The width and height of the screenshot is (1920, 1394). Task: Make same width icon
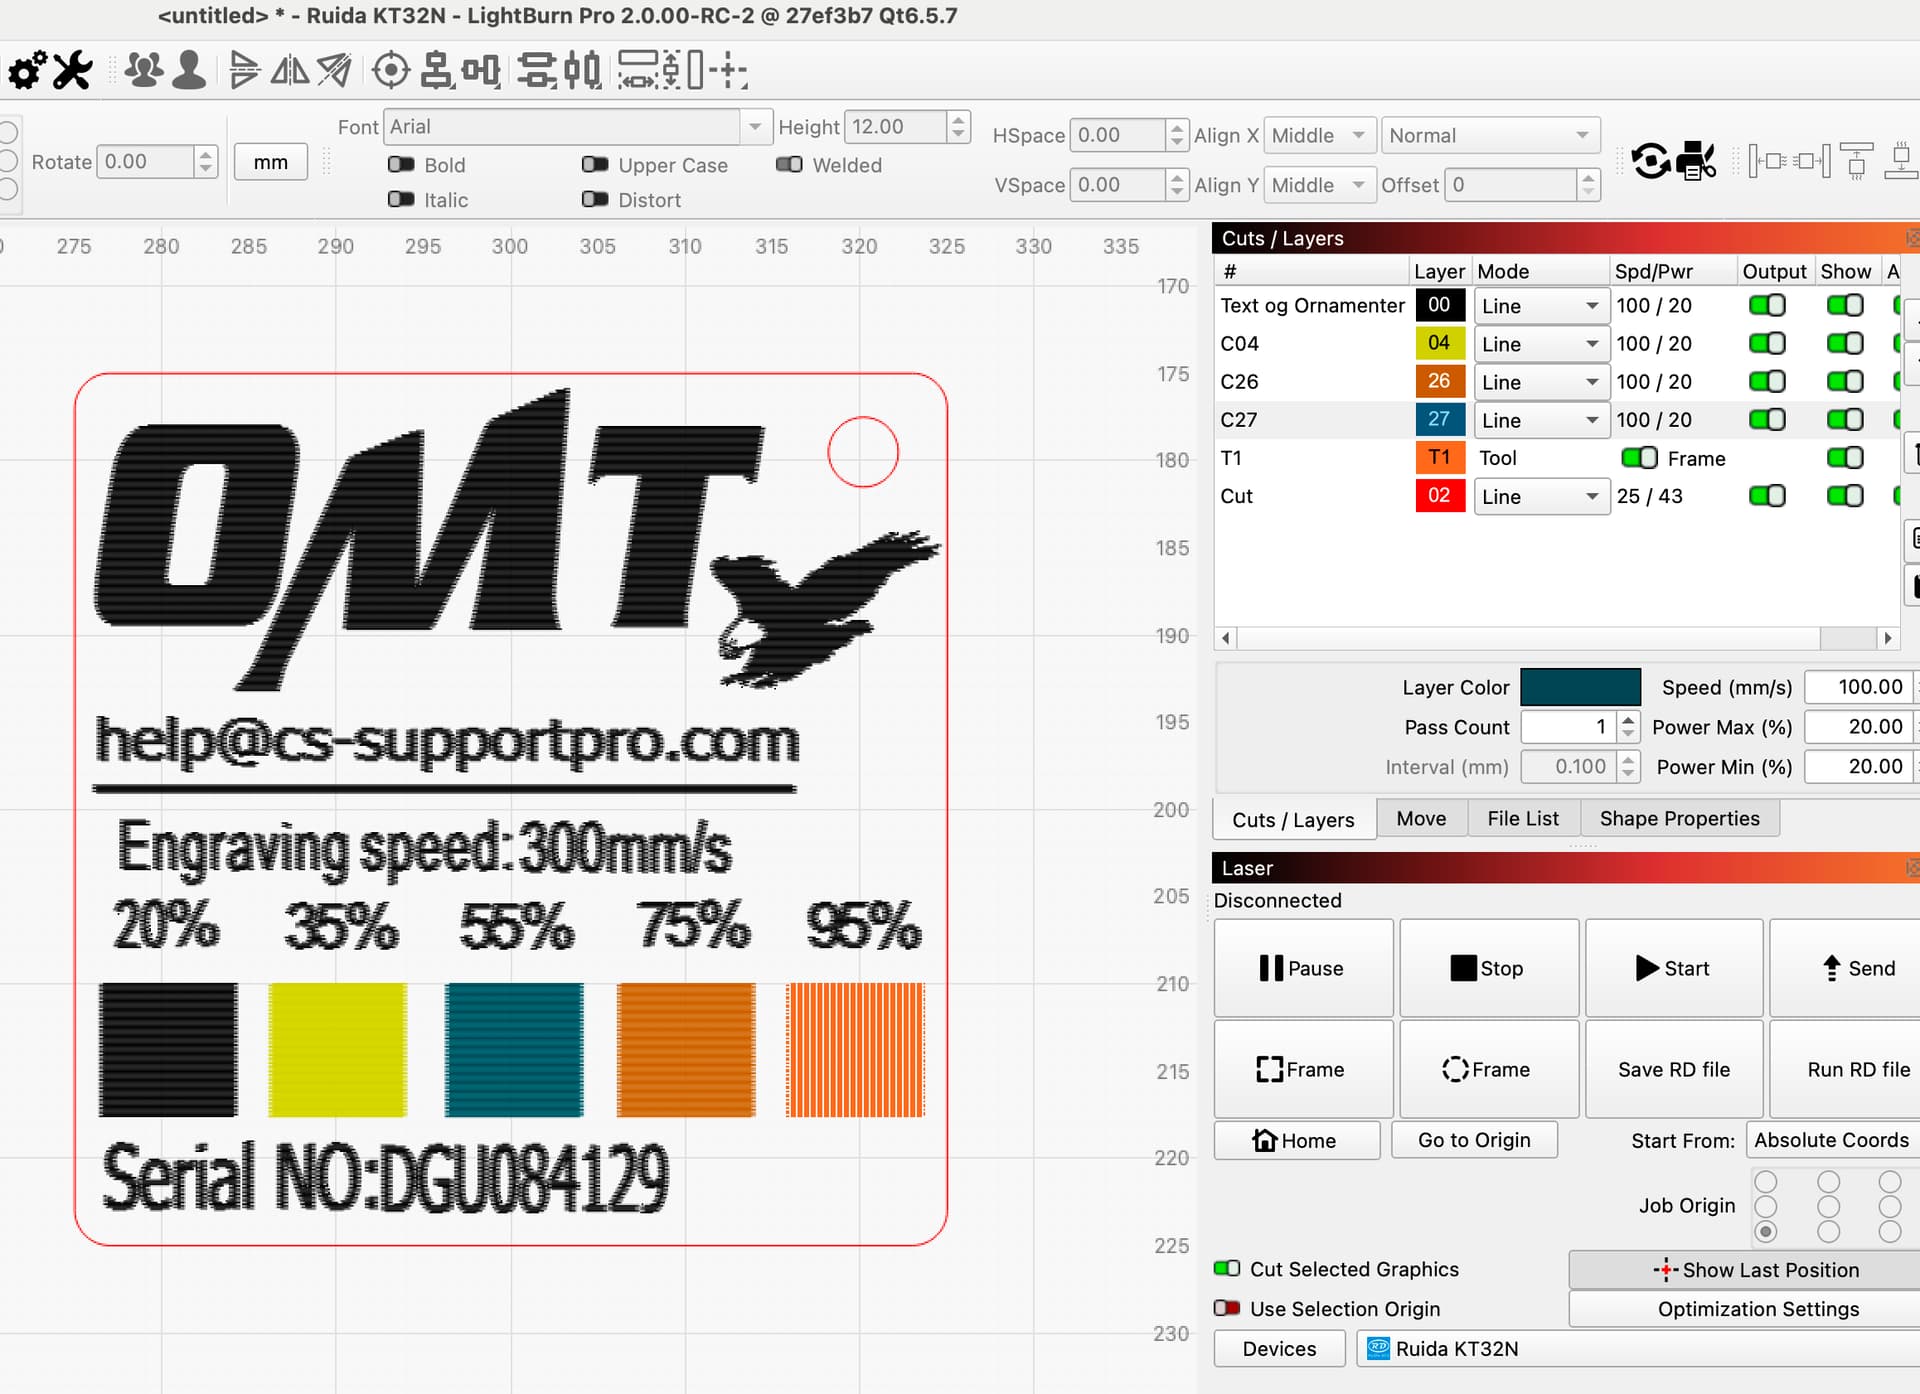(637, 70)
